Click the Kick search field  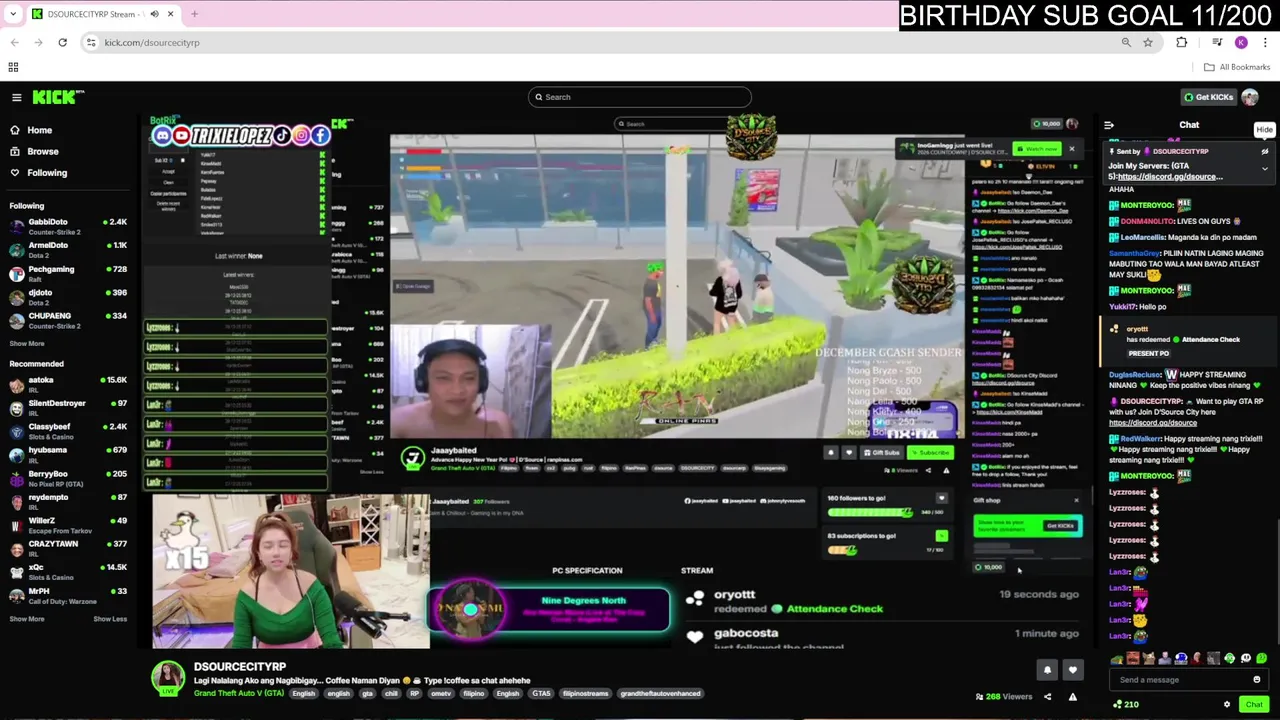pos(640,97)
